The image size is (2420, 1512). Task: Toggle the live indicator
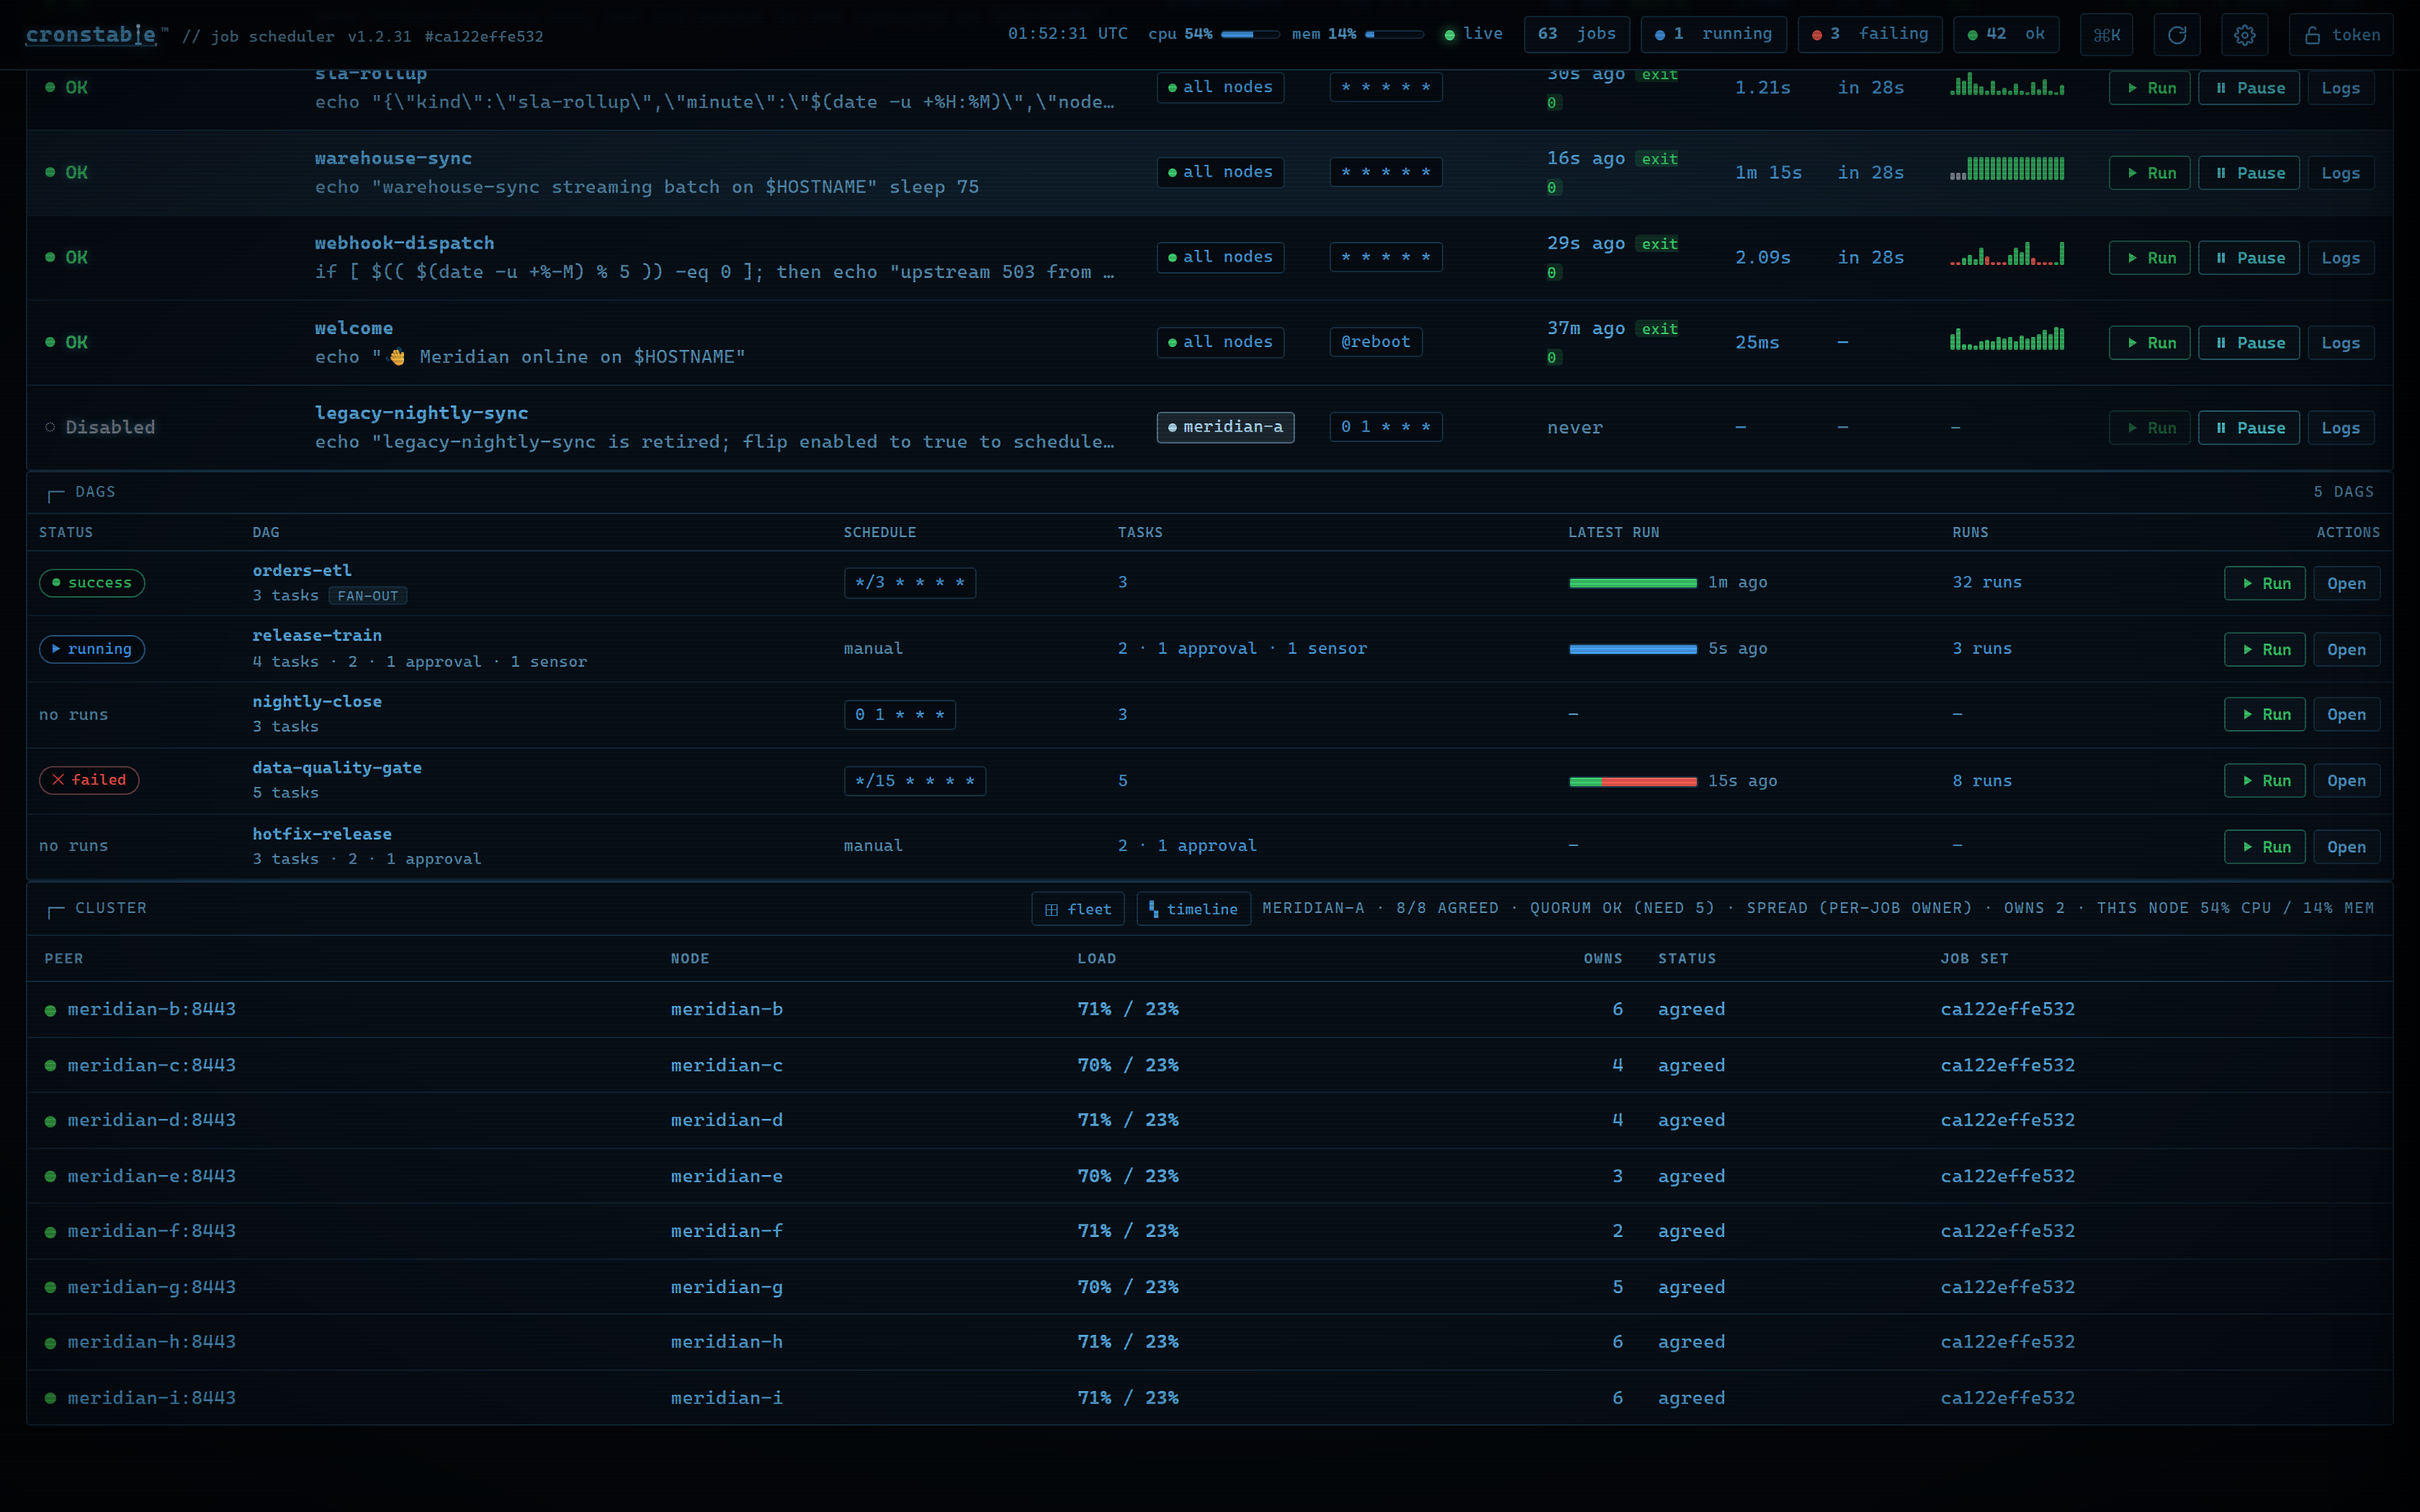click(1473, 34)
